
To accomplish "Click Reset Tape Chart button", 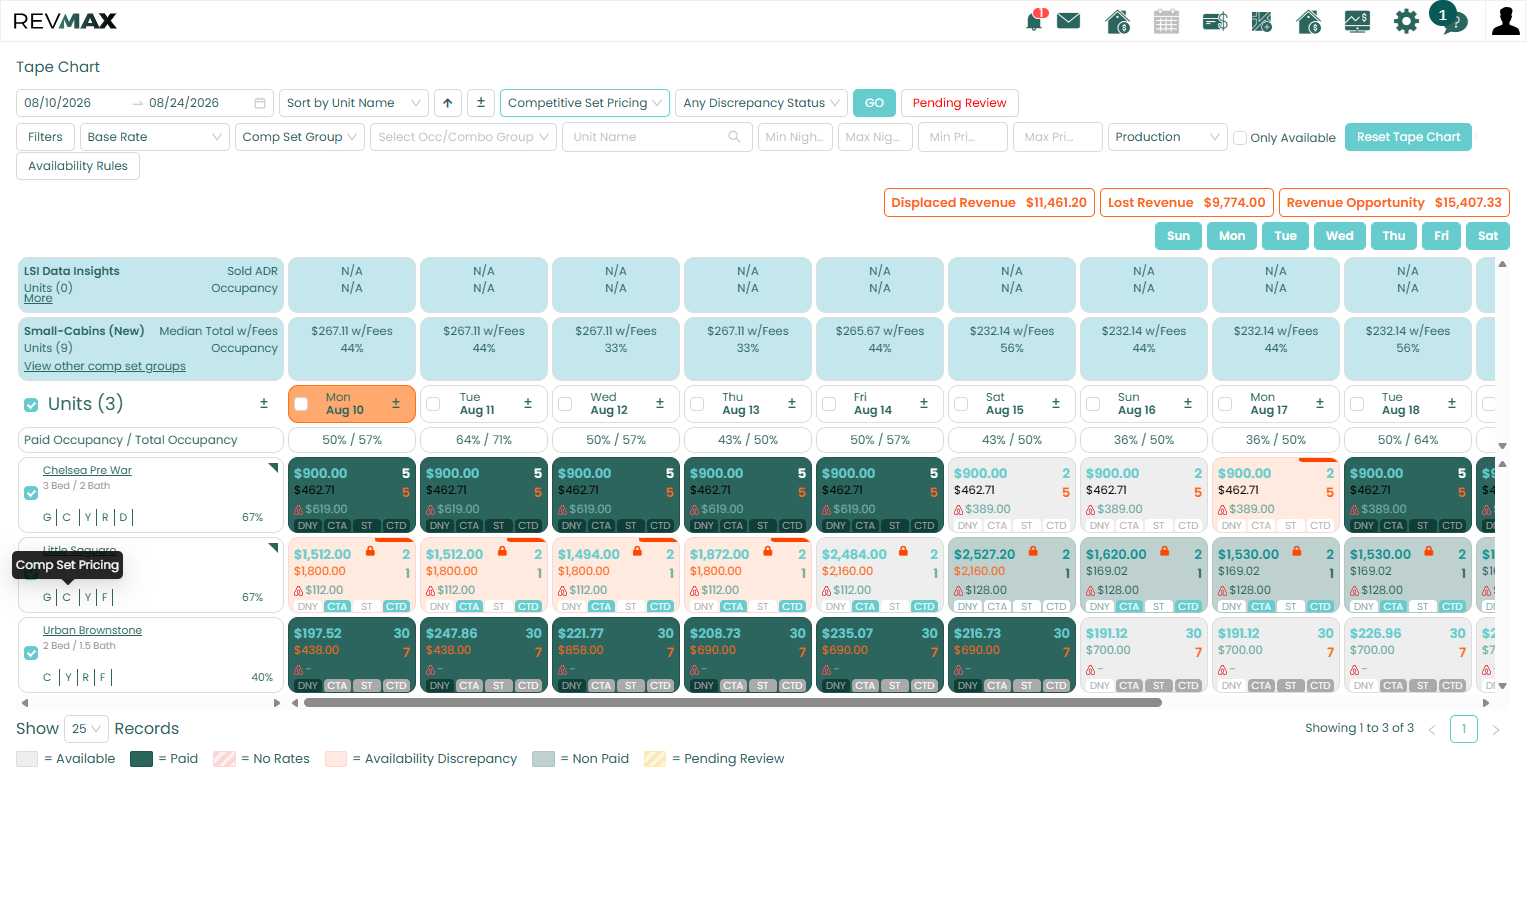I will click(1408, 137).
